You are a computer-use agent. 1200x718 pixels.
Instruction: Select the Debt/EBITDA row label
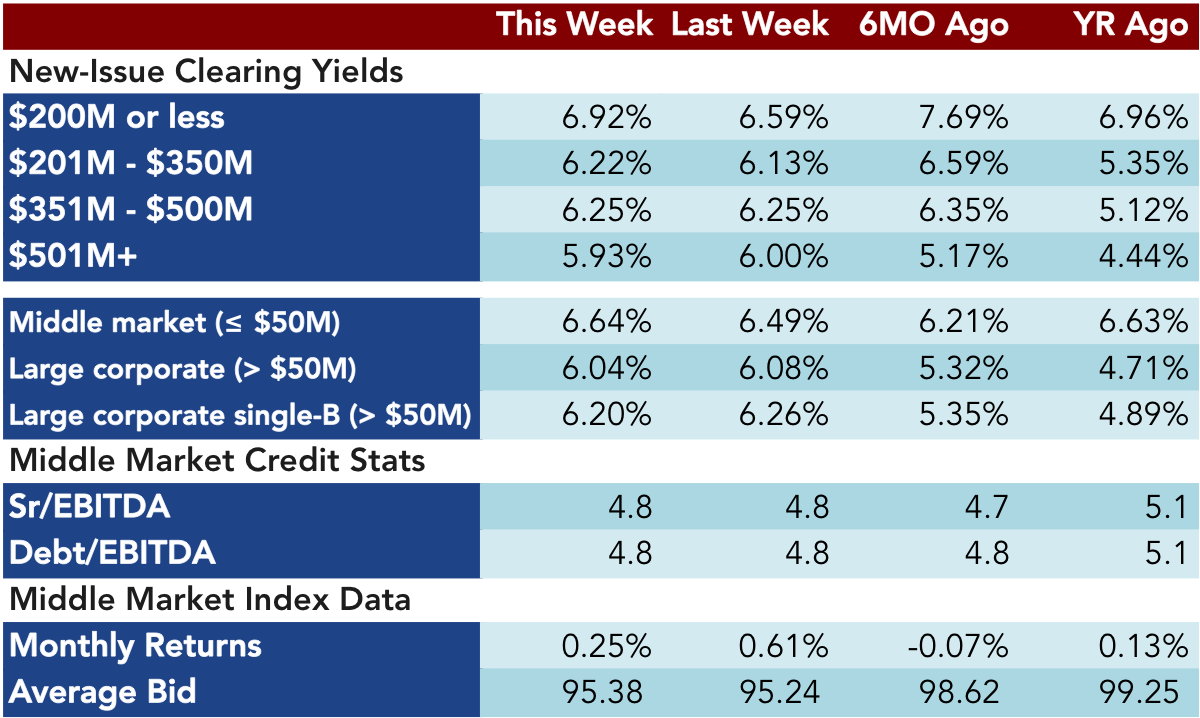pyautogui.click(x=112, y=553)
